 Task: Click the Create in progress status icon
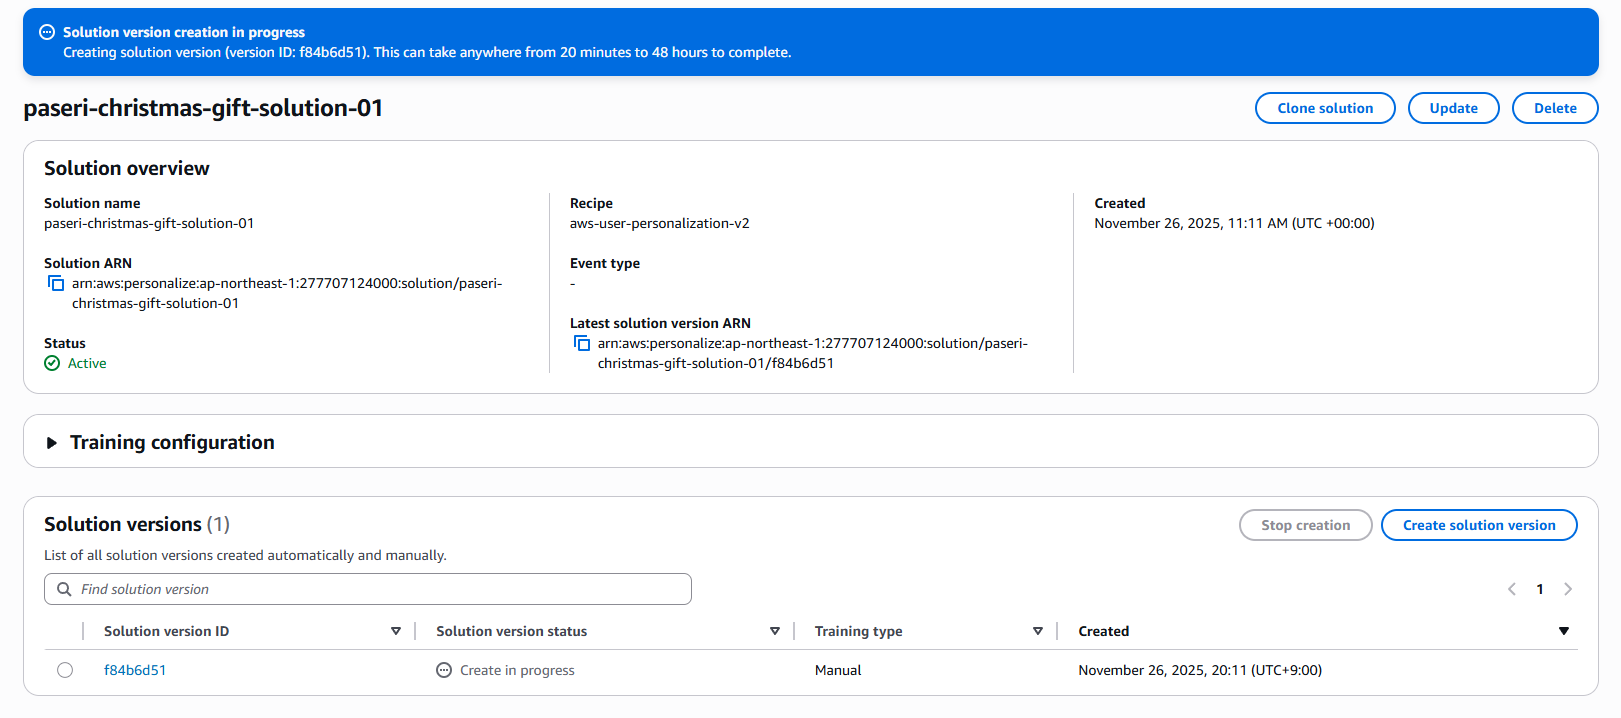tap(444, 670)
